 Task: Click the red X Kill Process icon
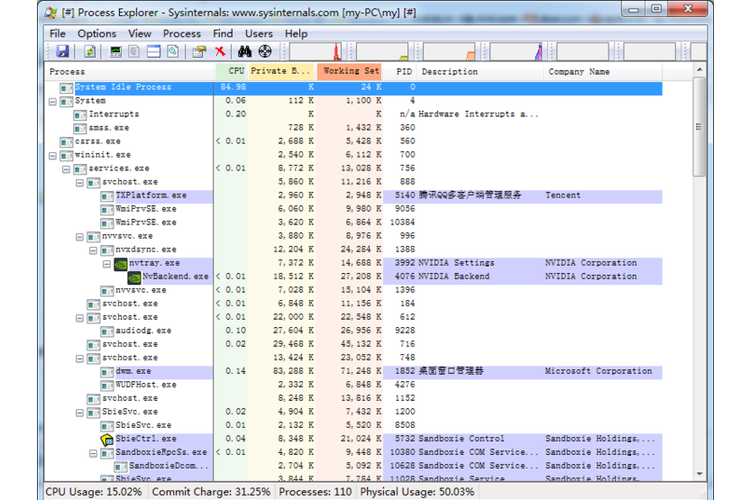coord(220,51)
